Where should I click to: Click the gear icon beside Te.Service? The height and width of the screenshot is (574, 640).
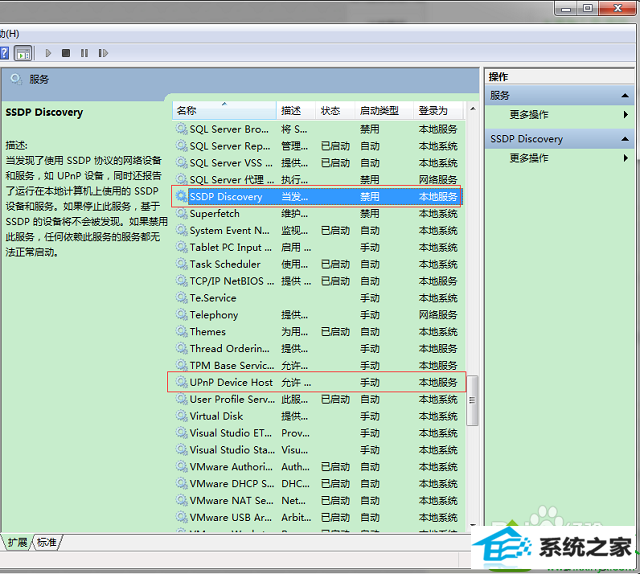click(x=181, y=298)
